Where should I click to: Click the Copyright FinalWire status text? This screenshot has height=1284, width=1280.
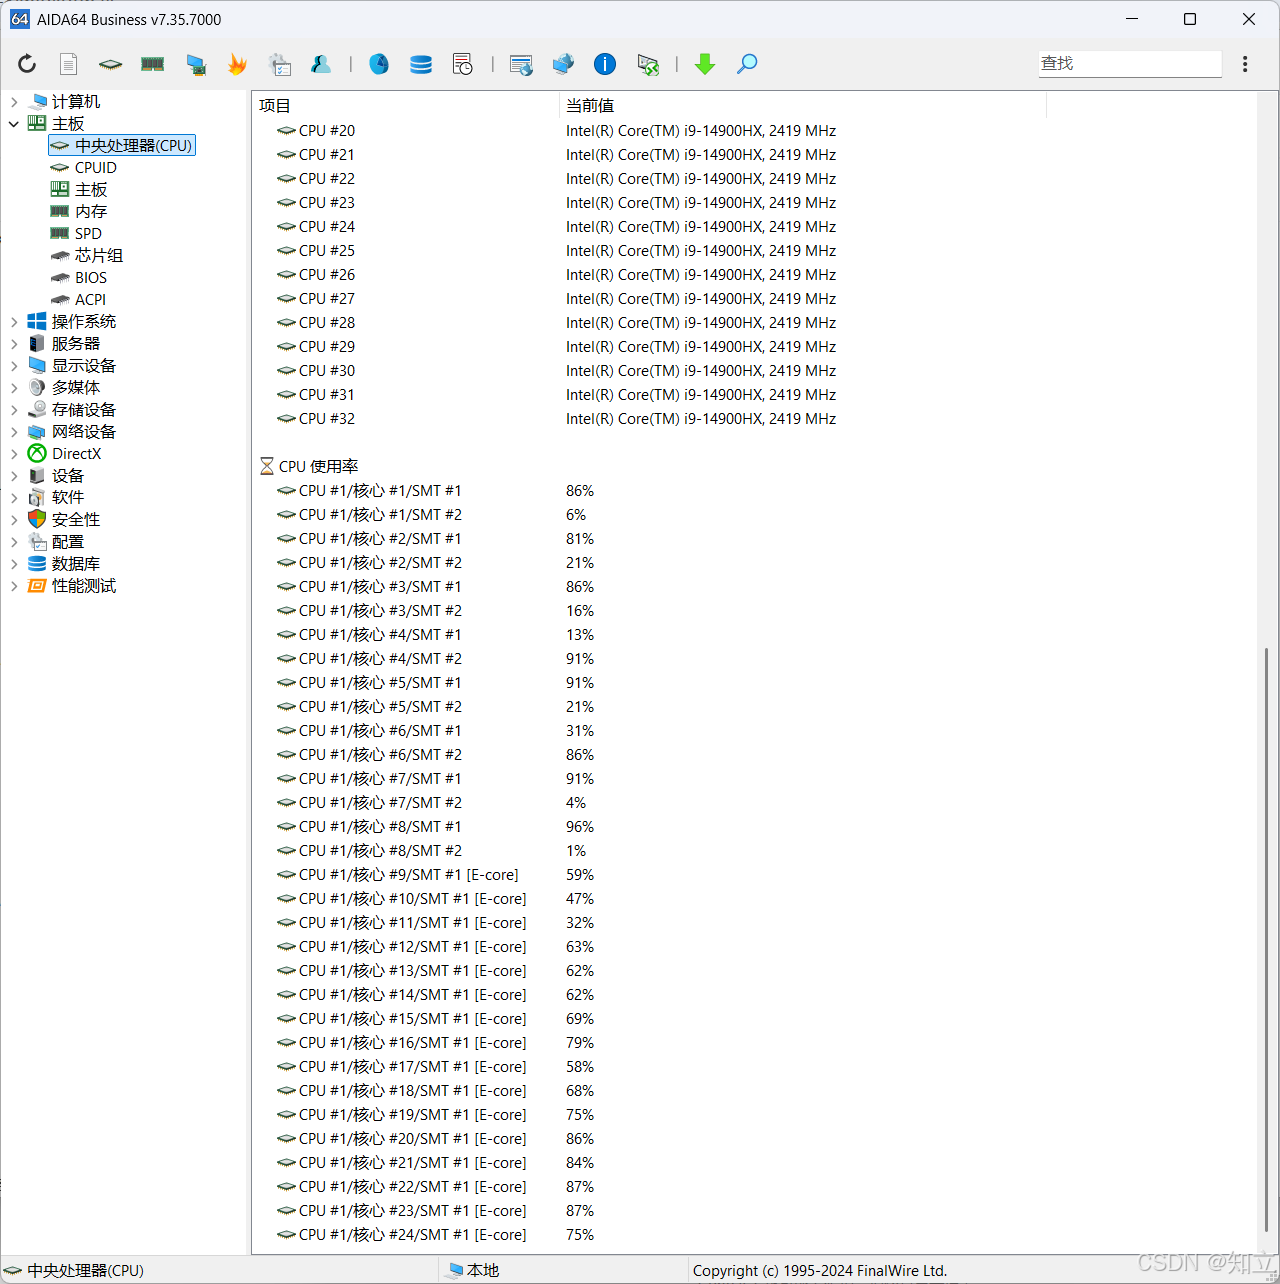820,1271
